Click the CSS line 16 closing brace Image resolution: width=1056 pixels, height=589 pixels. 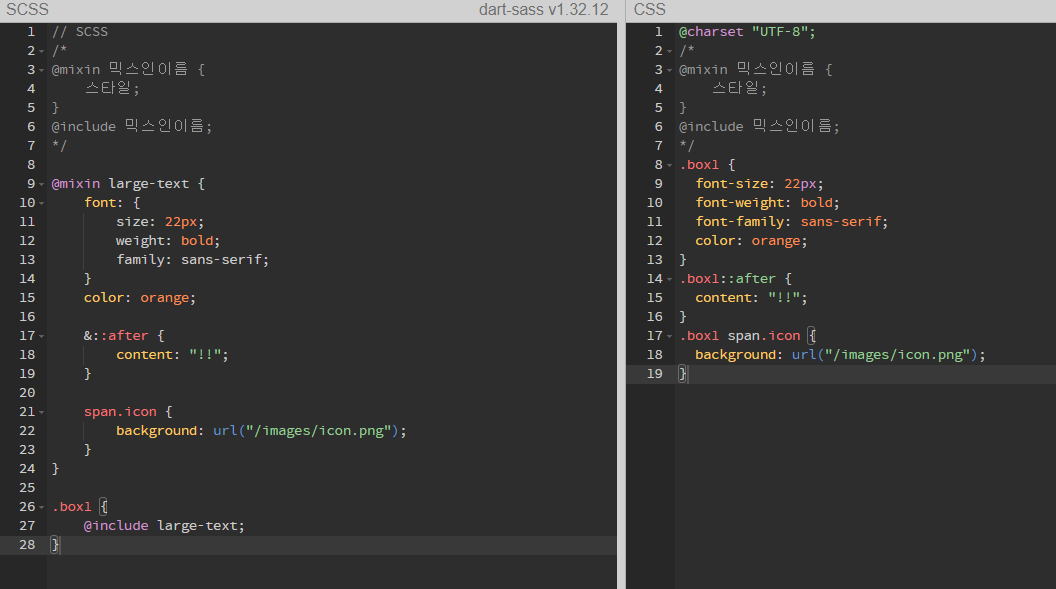coord(683,317)
